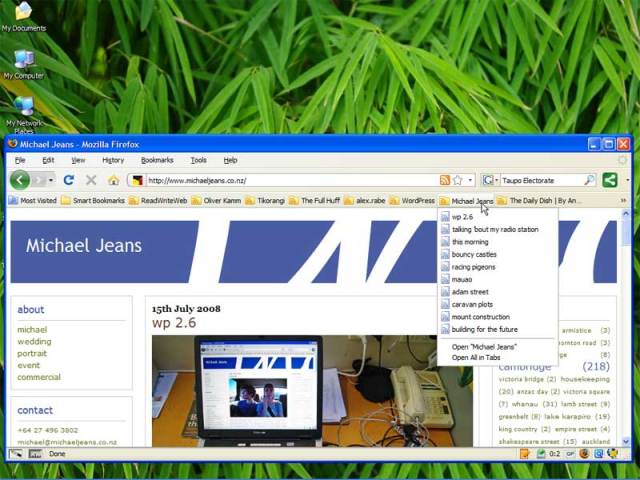Viewport: 640px width, 480px height.
Task: Click the green Back navigation button
Action: (x=20, y=180)
